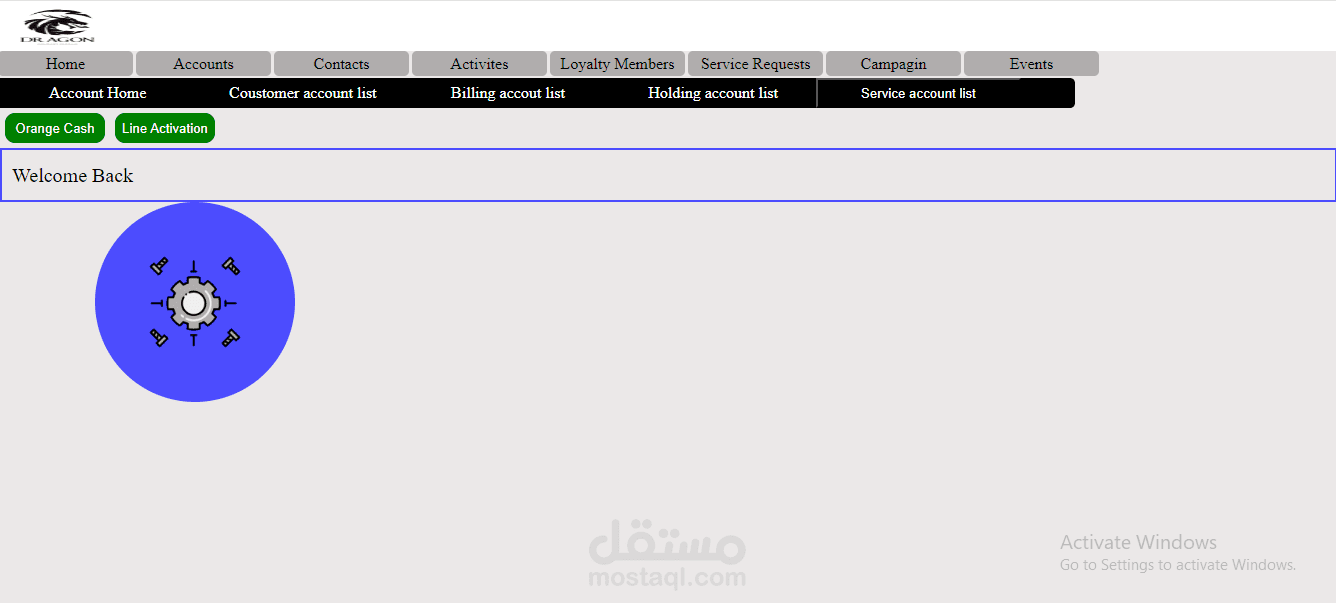Click the gear settings circle icon
Screen dimensions: 1336x603
pos(195,302)
